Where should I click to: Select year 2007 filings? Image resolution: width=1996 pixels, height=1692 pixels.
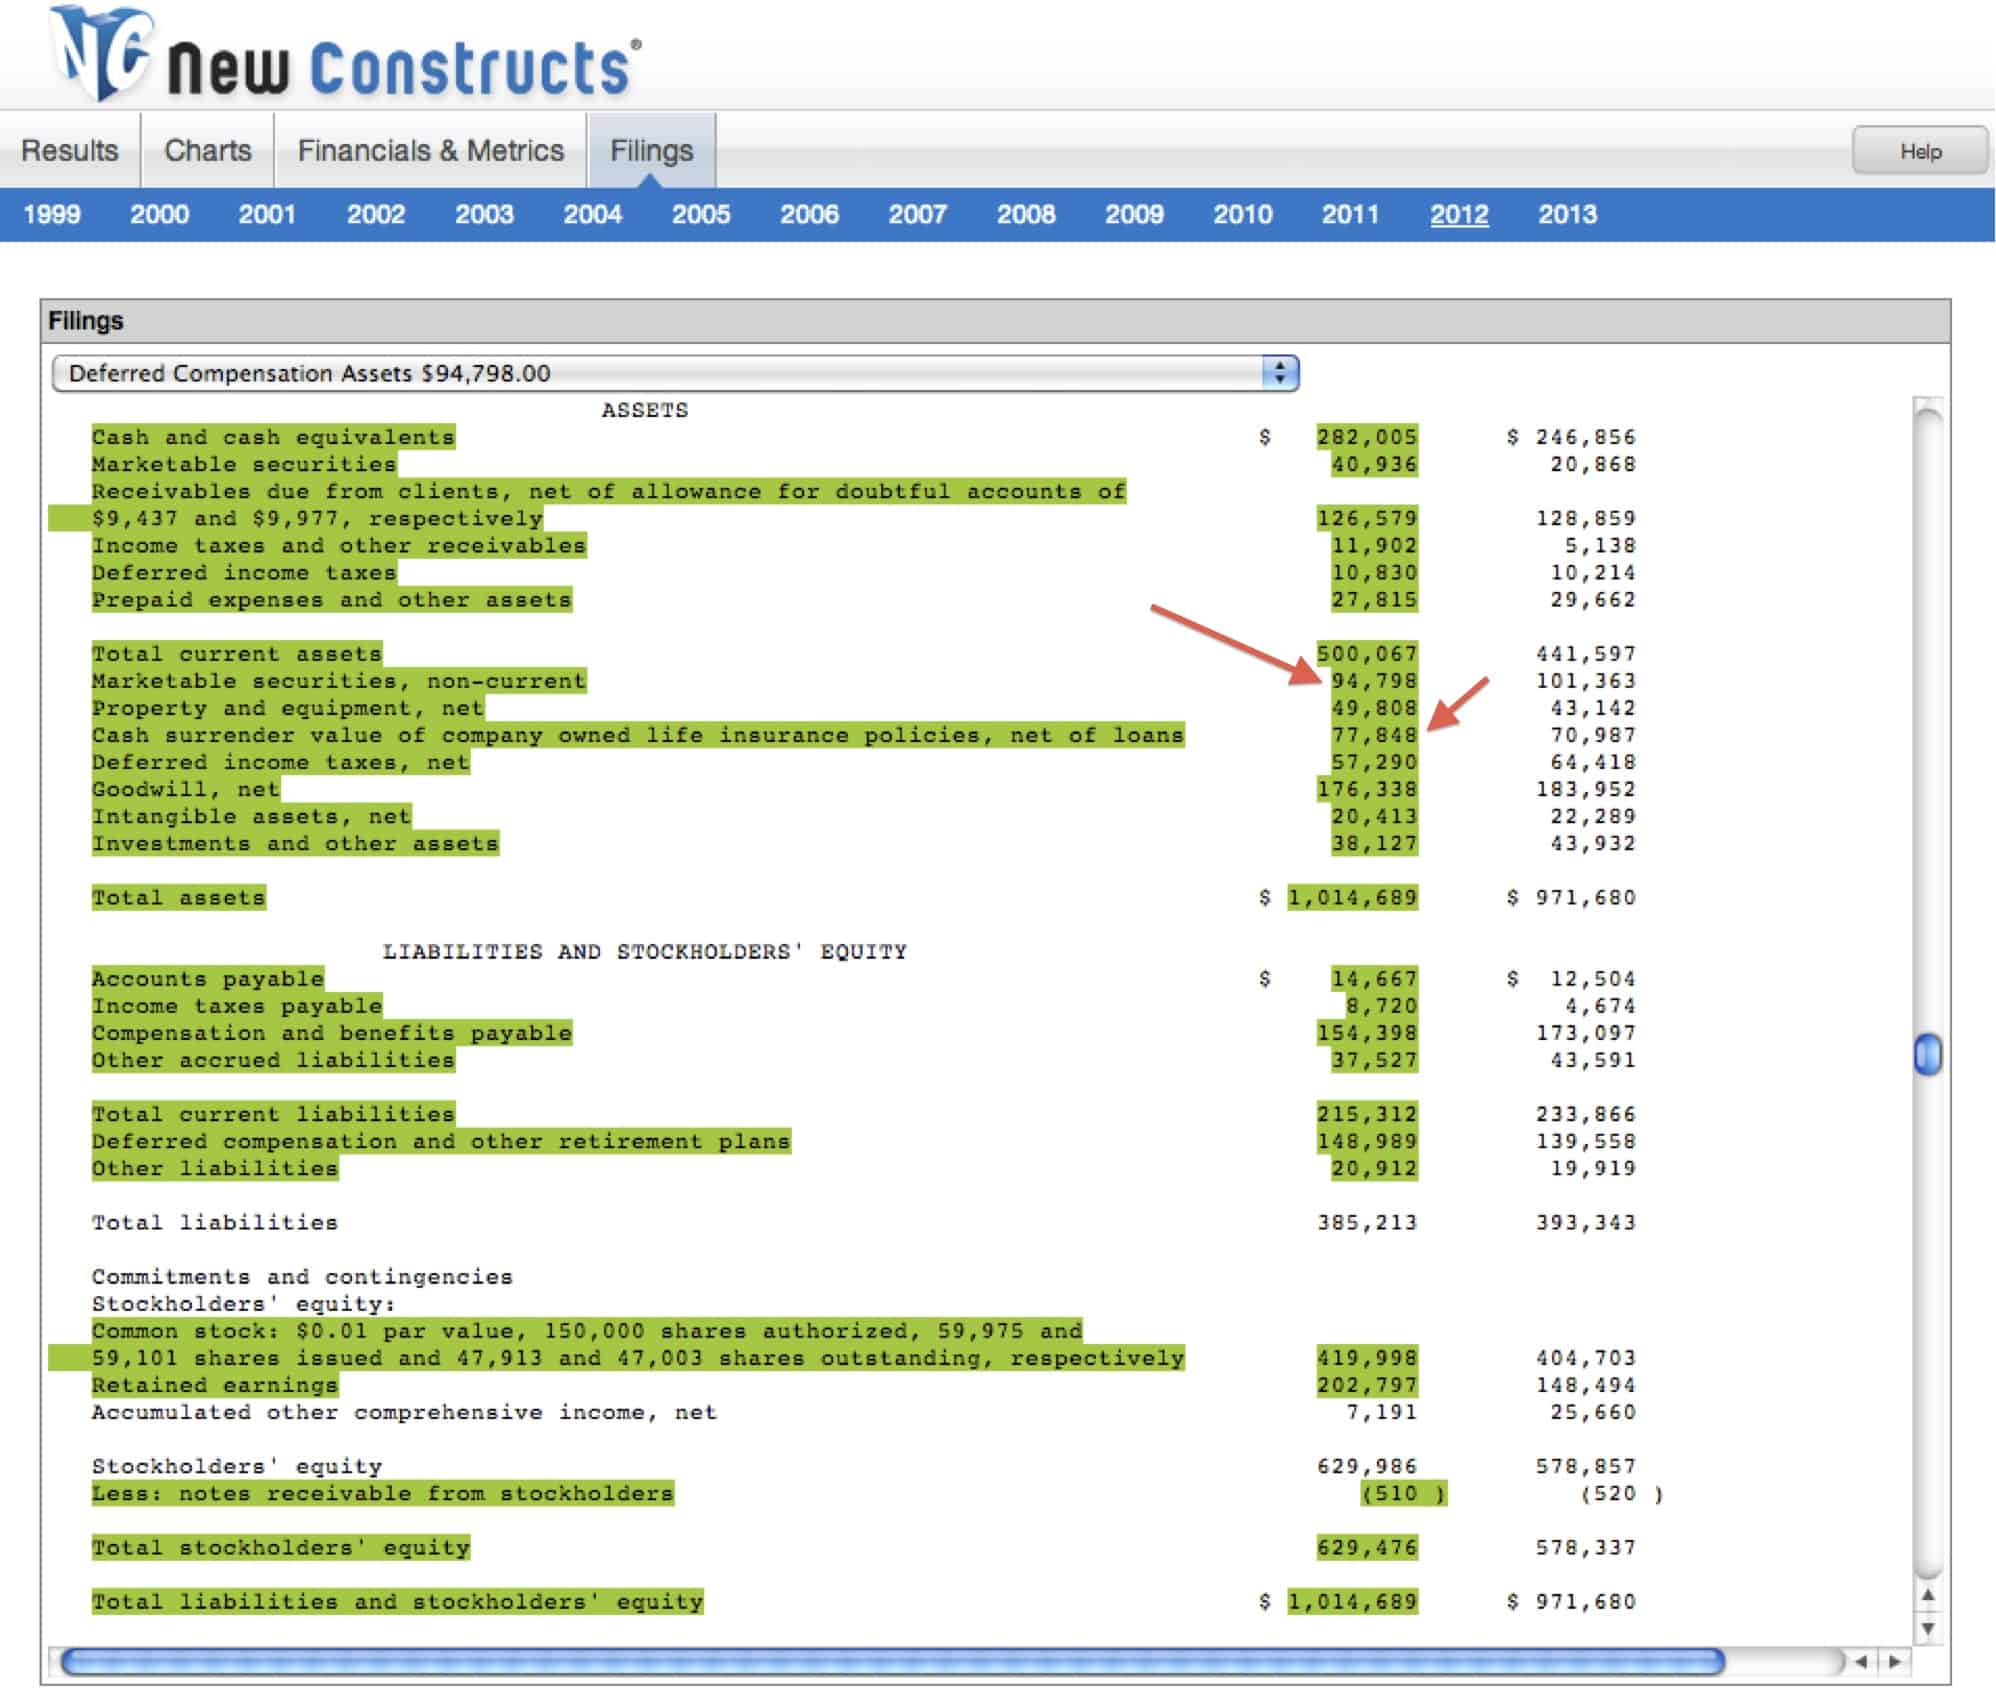point(918,214)
